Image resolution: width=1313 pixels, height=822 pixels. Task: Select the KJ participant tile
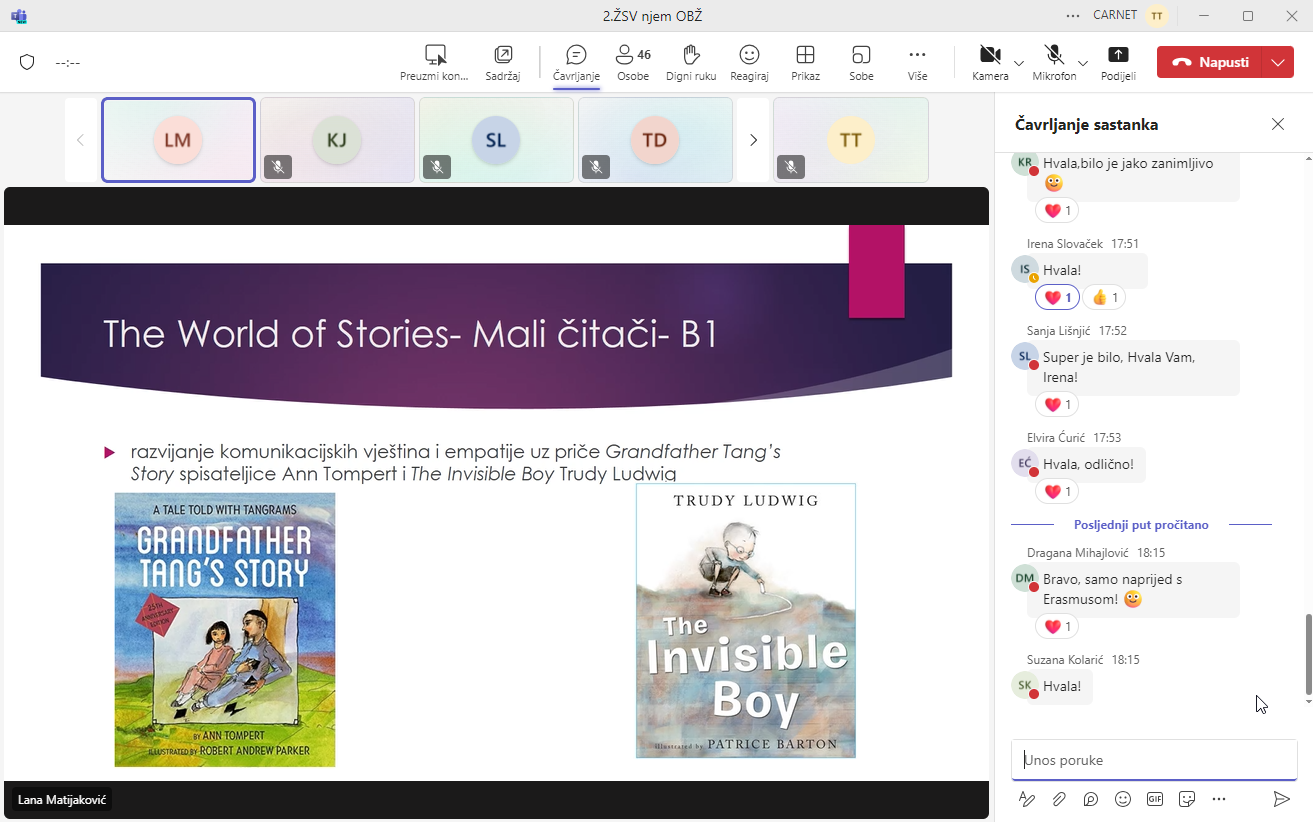tap(337, 140)
